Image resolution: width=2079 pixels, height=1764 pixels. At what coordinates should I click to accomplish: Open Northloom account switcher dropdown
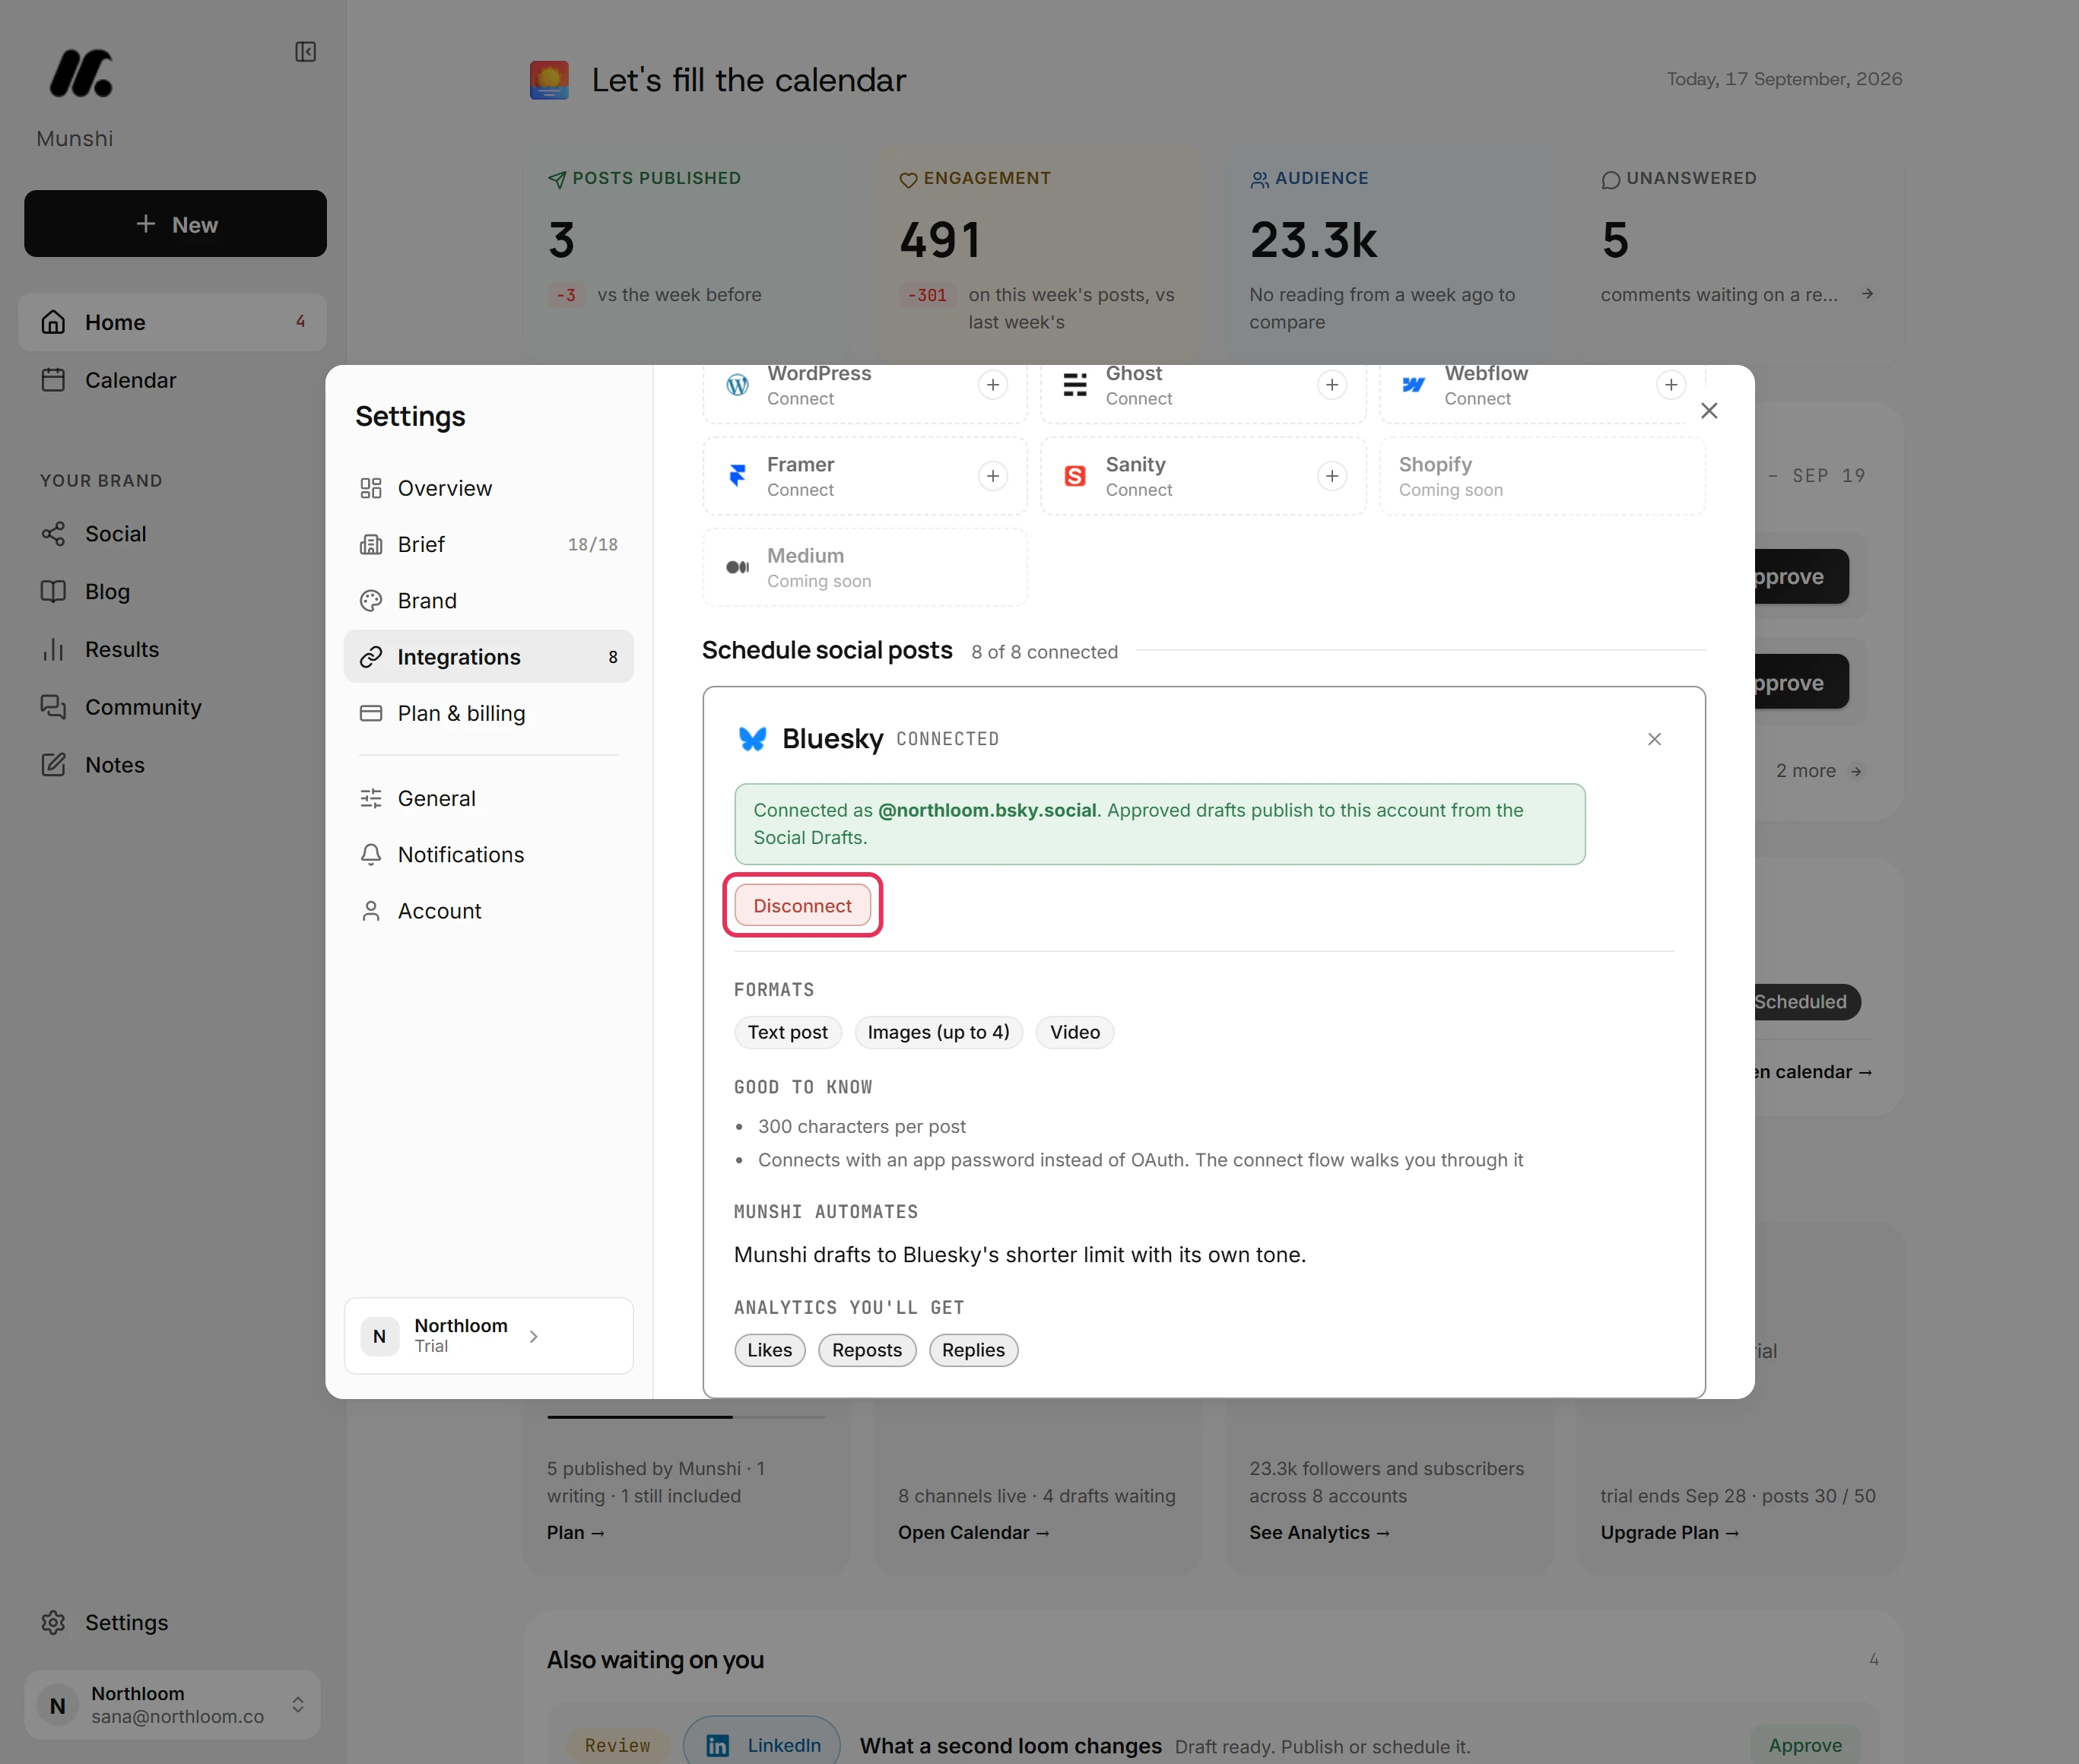click(172, 1704)
